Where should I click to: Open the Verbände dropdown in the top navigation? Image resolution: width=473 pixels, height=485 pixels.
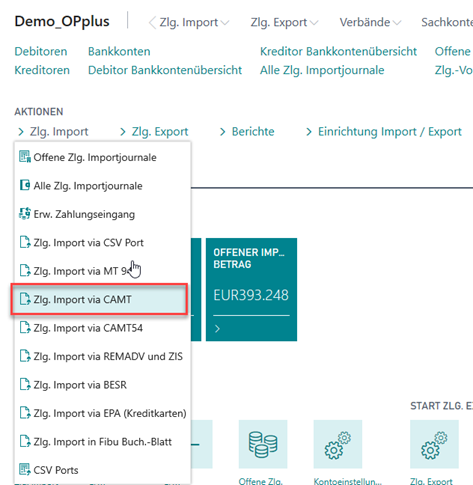coord(370,22)
